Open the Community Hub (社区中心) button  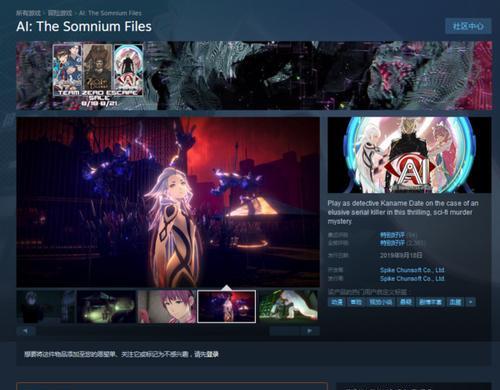468,26
